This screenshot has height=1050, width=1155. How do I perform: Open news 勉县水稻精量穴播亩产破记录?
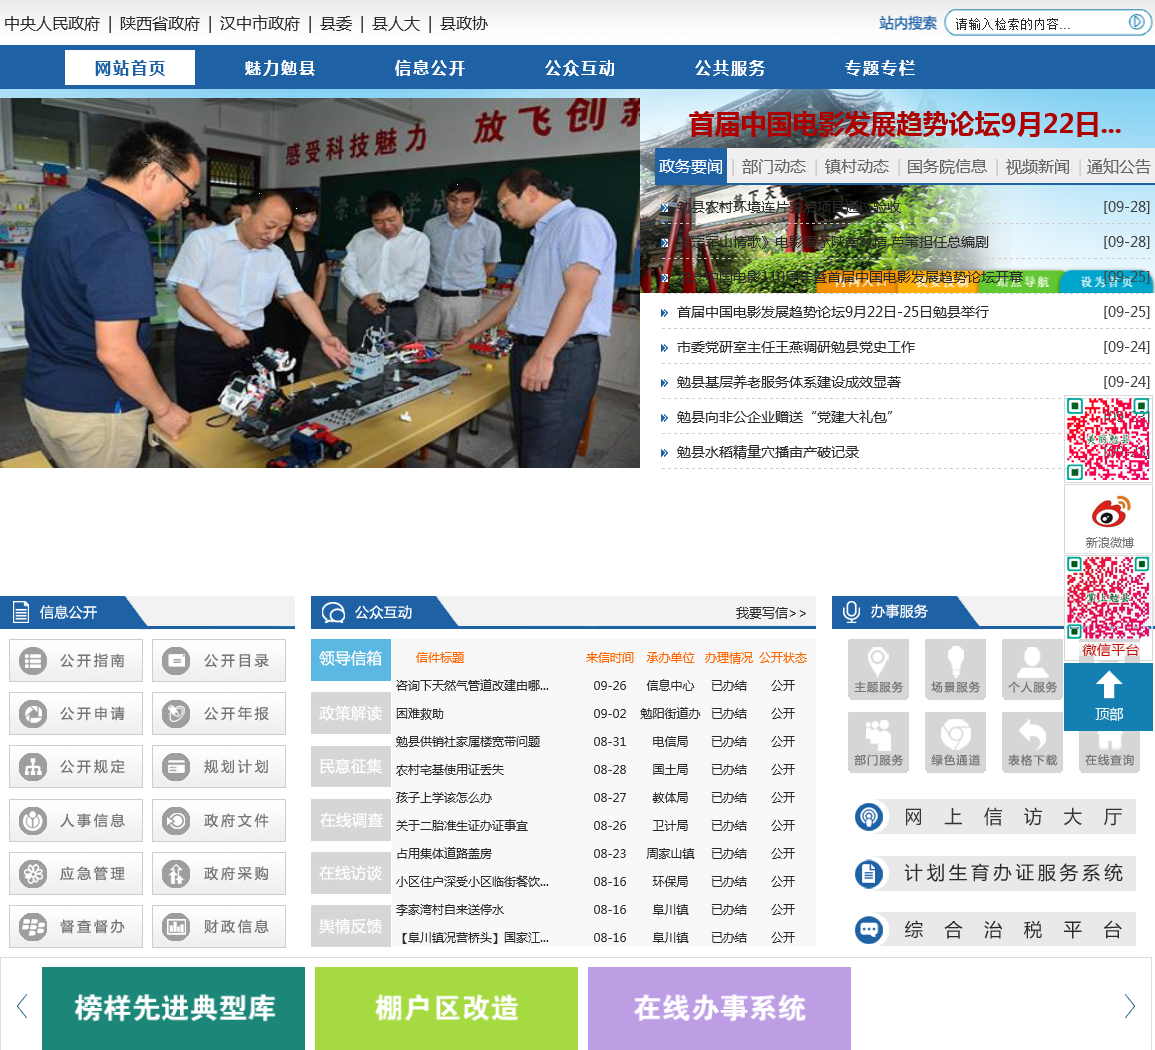click(768, 452)
